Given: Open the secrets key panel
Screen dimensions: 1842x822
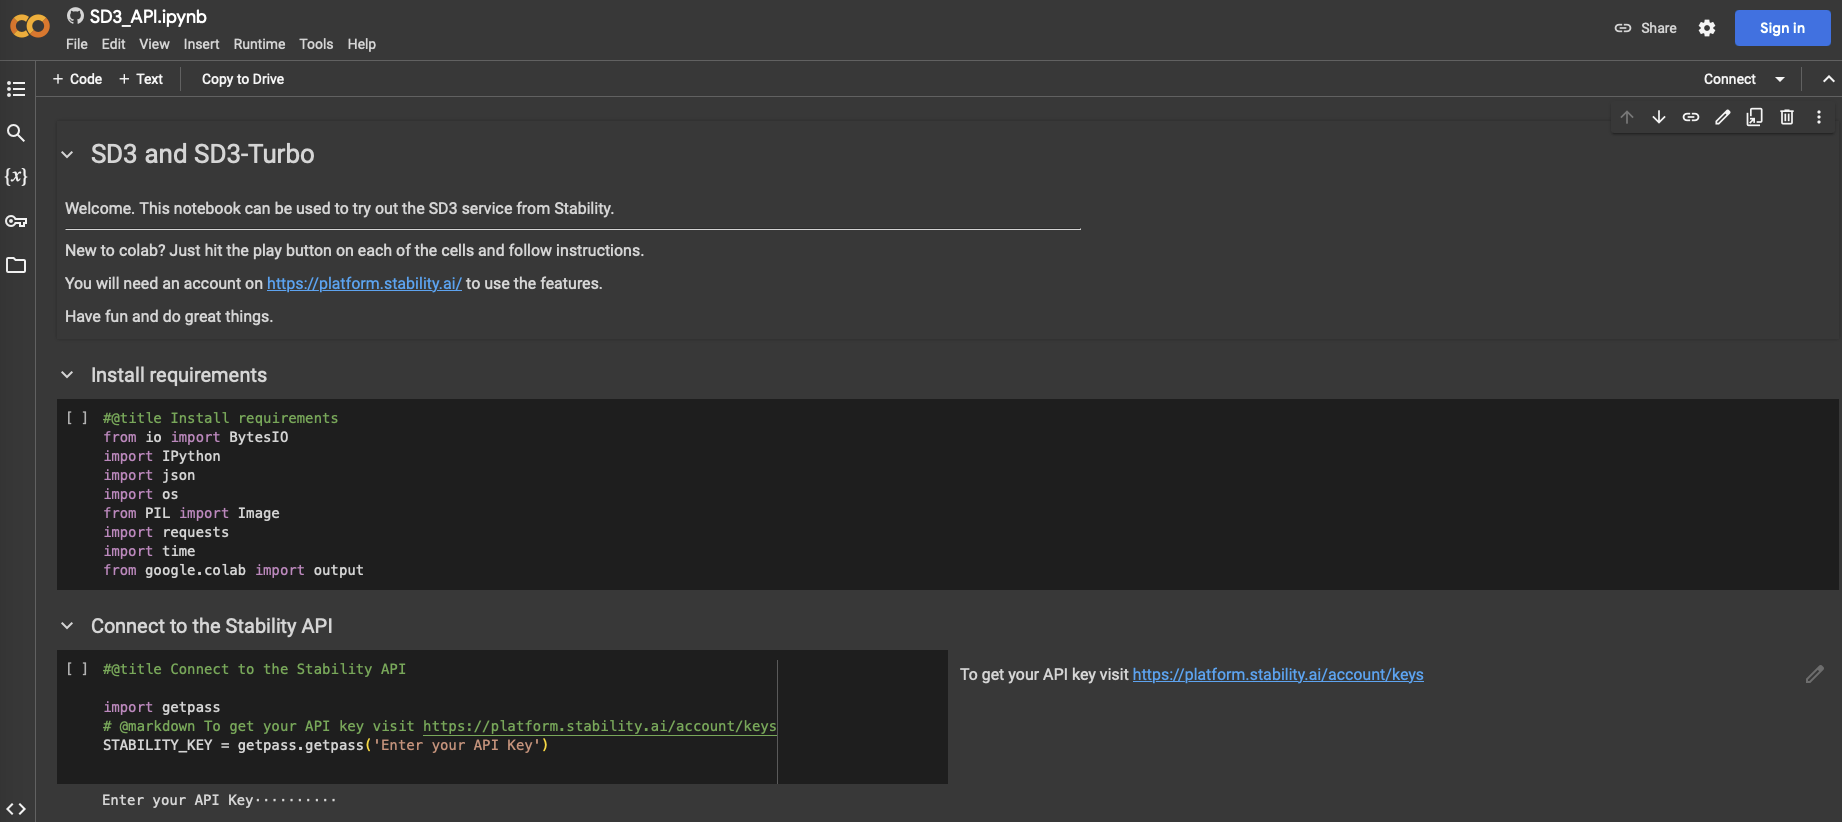Looking at the screenshot, I should [x=16, y=221].
